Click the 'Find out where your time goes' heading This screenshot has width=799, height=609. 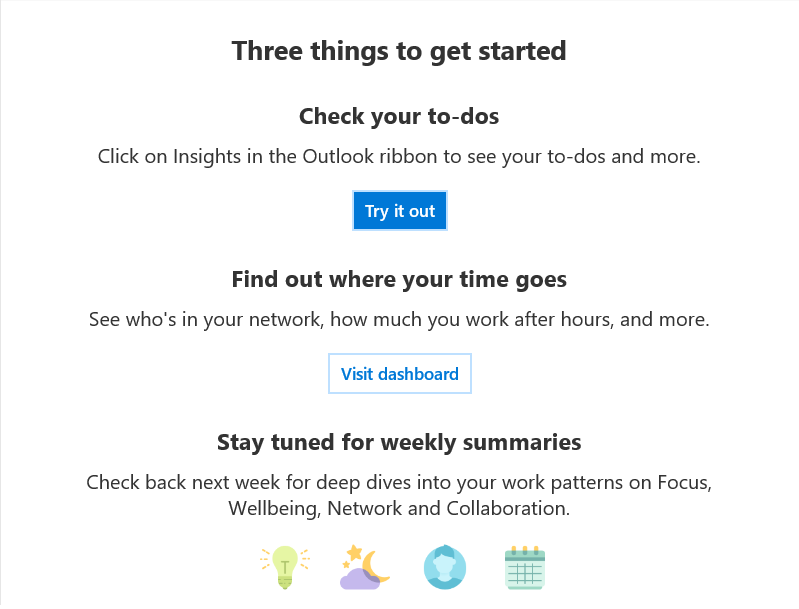pos(399,280)
